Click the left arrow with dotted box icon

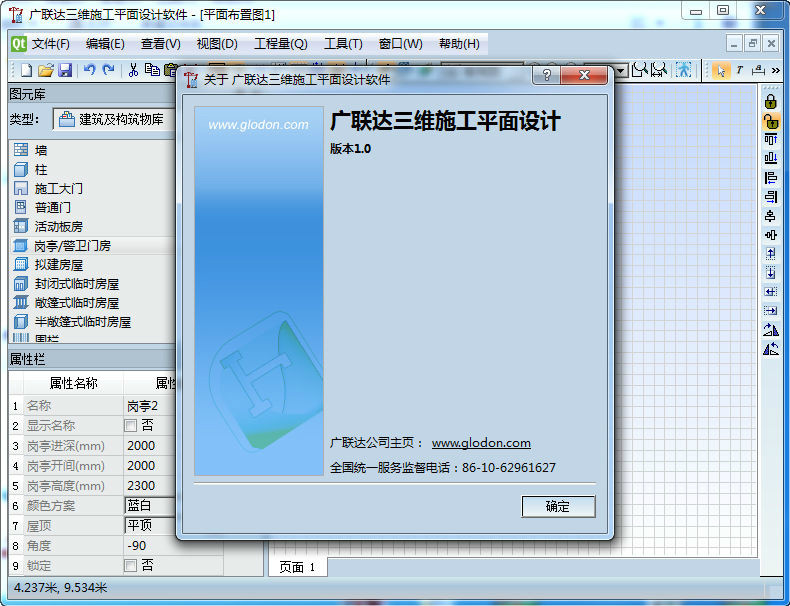tap(770, 292)
